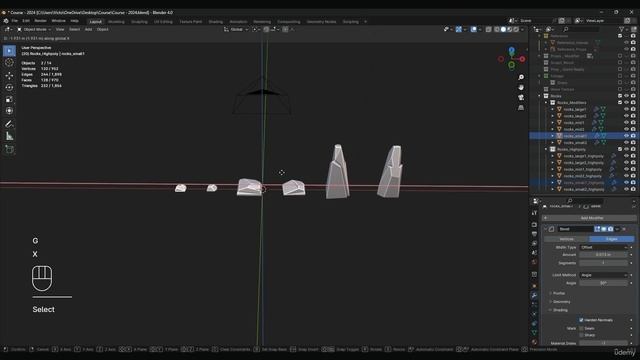Collapse the Shading subpanel
This screenshot has width=640, height=360.
pos(559,310)
